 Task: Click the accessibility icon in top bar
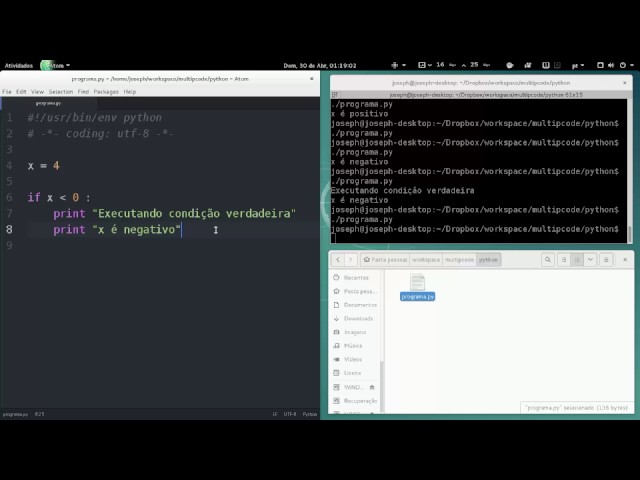point(394,65)
